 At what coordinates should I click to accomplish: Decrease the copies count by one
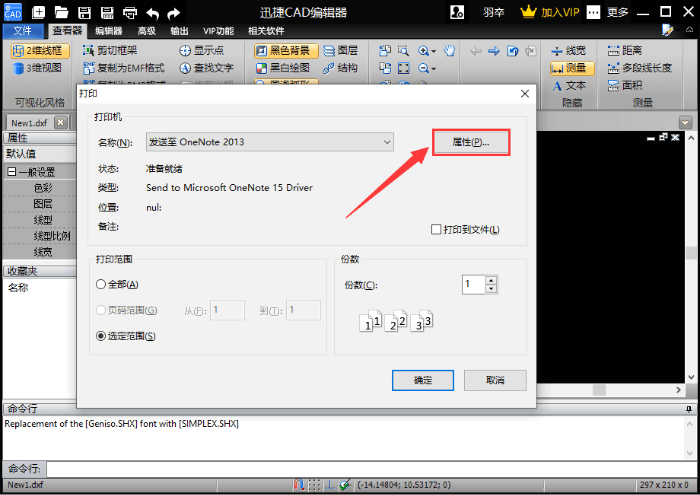491,289
